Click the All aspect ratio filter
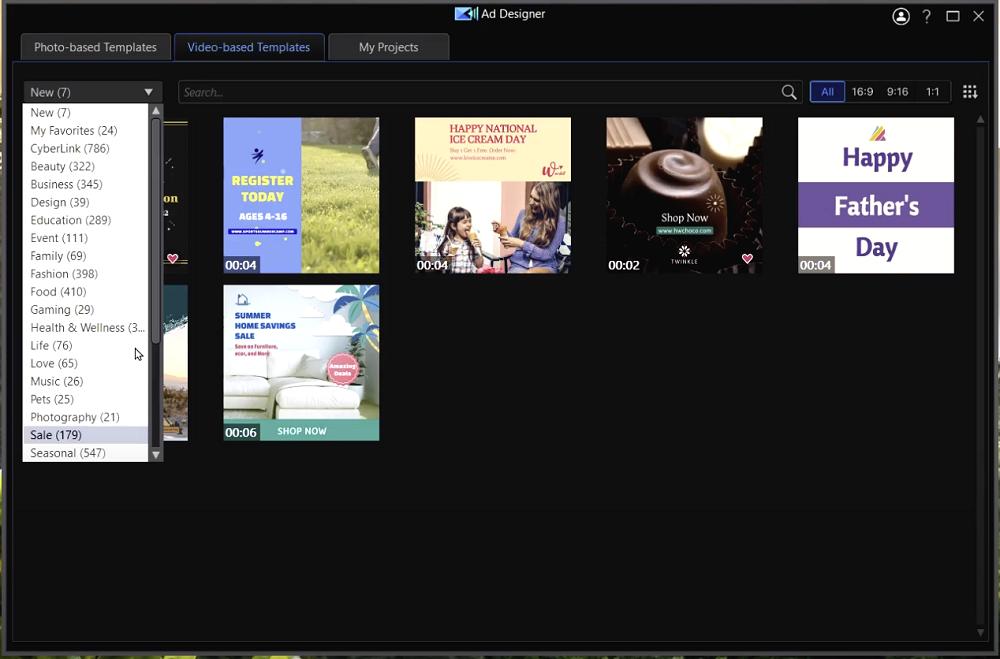The width and height of the screenshot is (1000, 659). (x=827, y=91)
